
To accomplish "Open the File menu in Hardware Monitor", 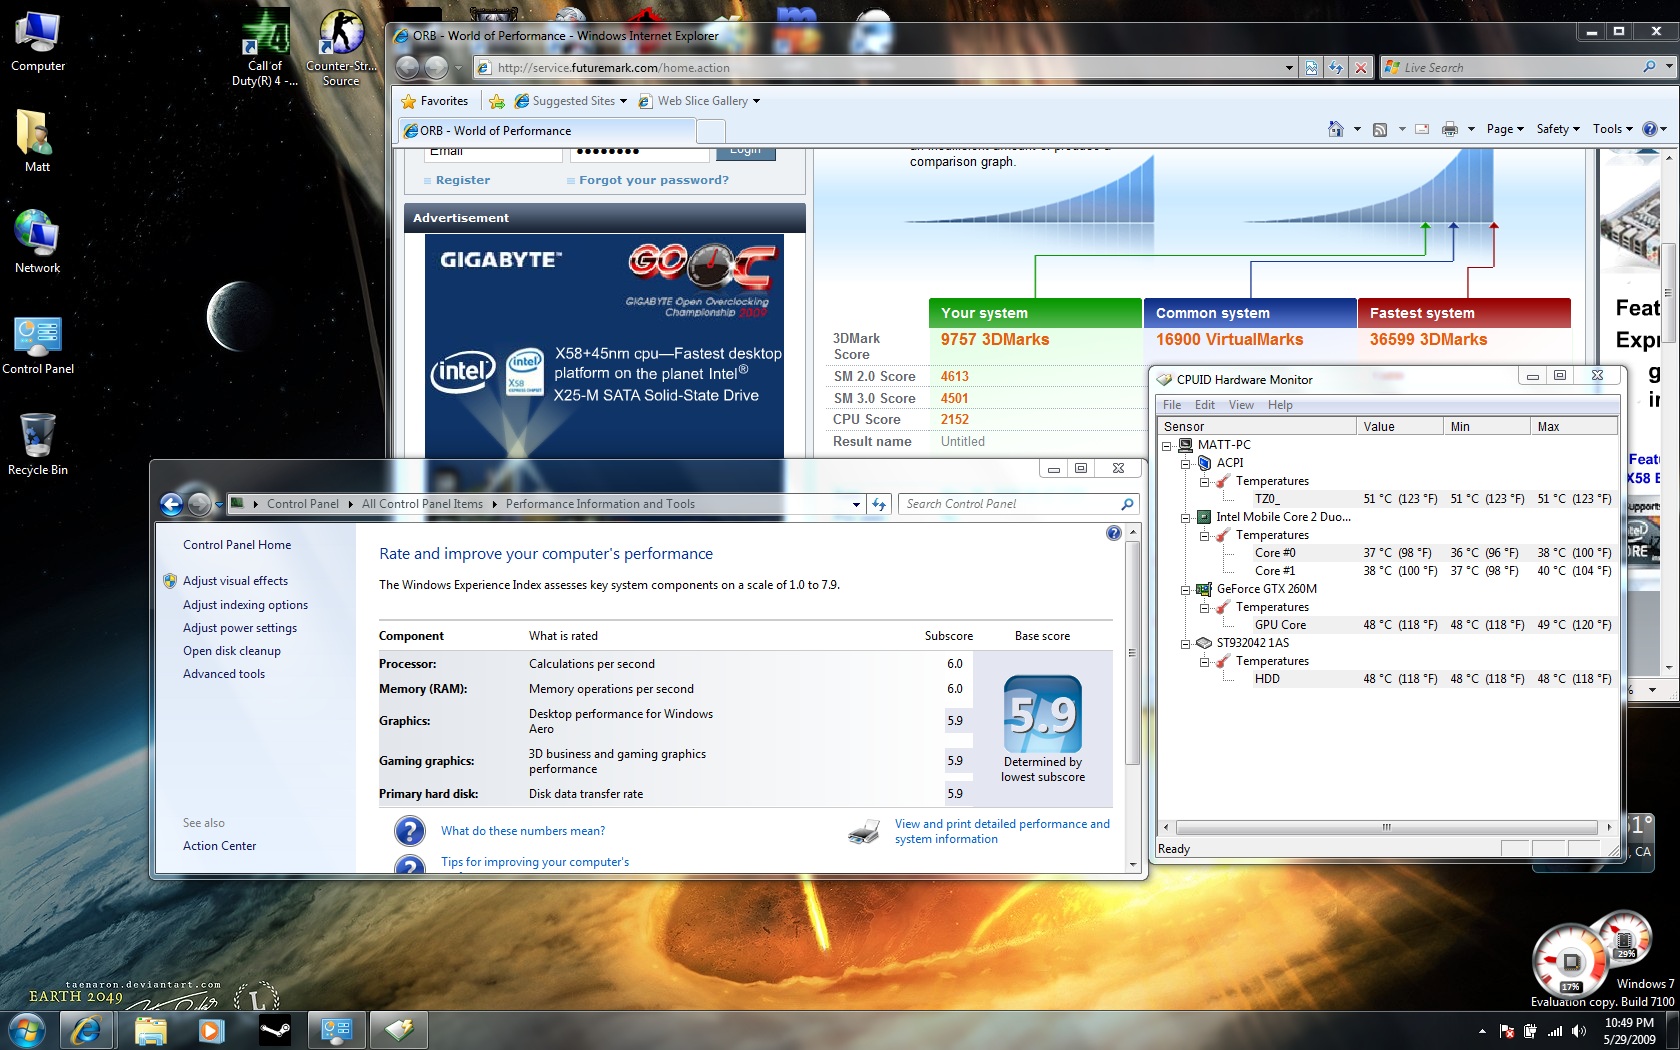I will (x=1172, y=405).
